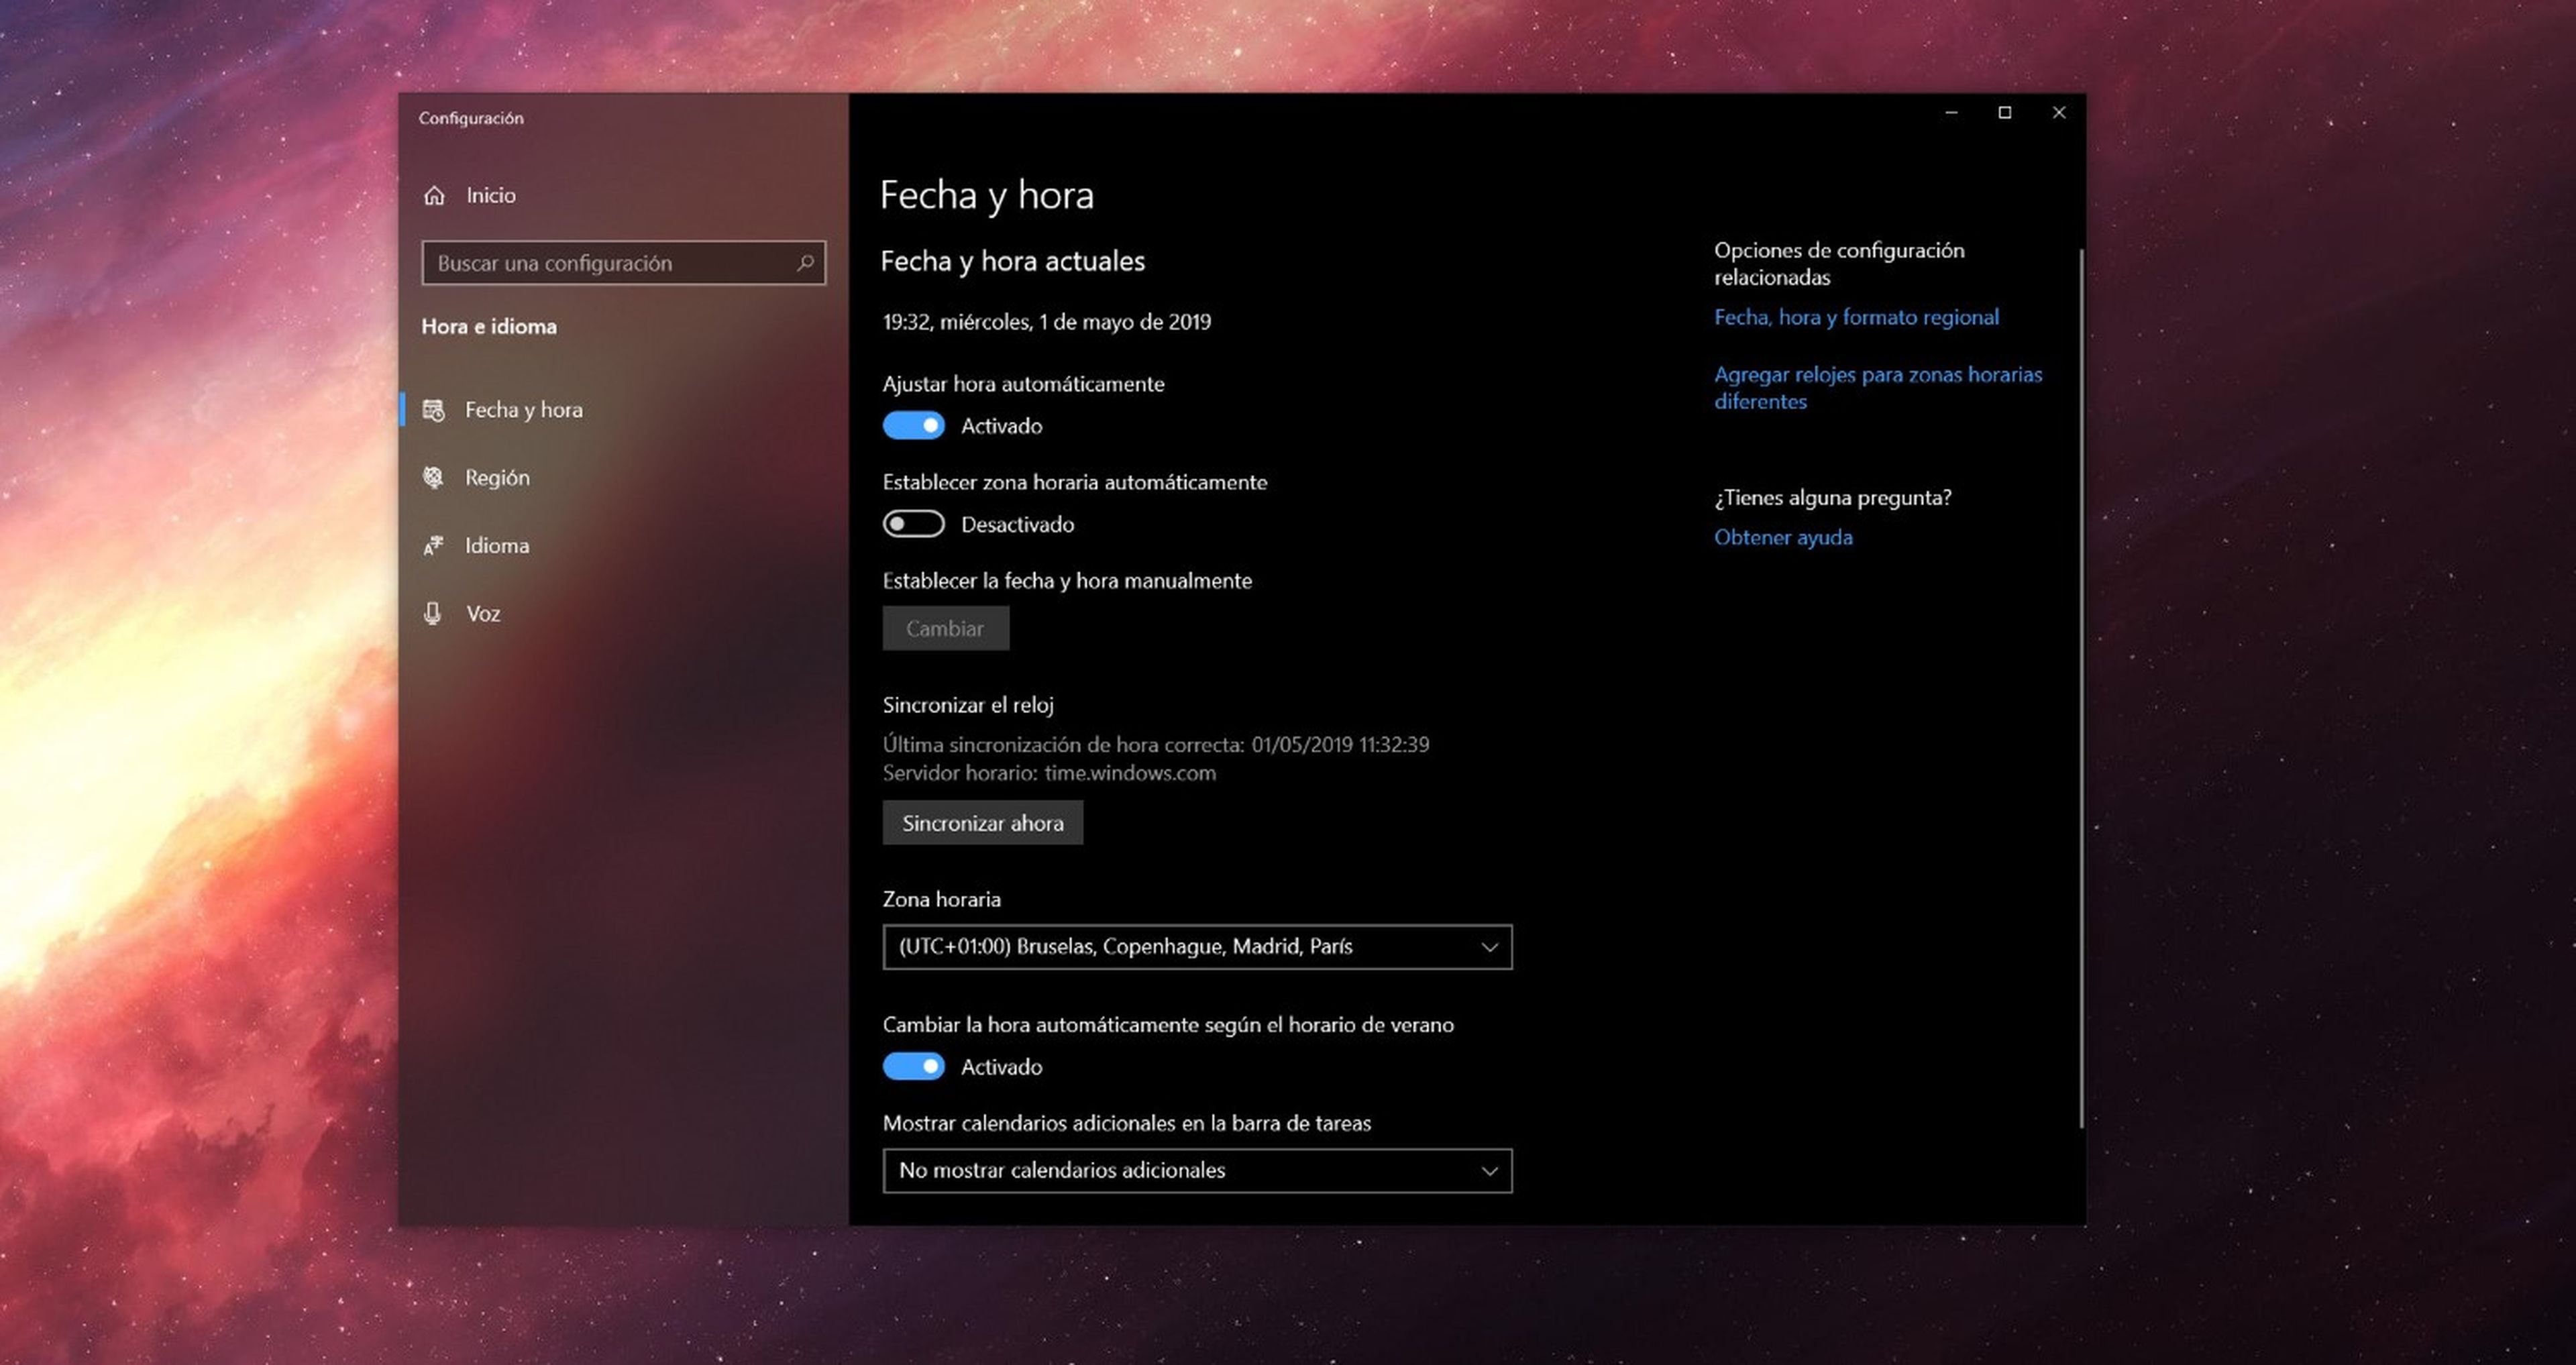Click the Mostrar calendarios adicionales label
Screen dimensions: 2576x1365
pos(1126,1124)
